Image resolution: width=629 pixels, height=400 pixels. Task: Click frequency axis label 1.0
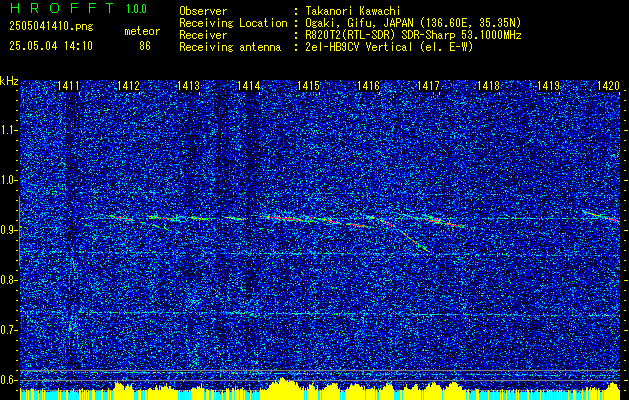9,180
